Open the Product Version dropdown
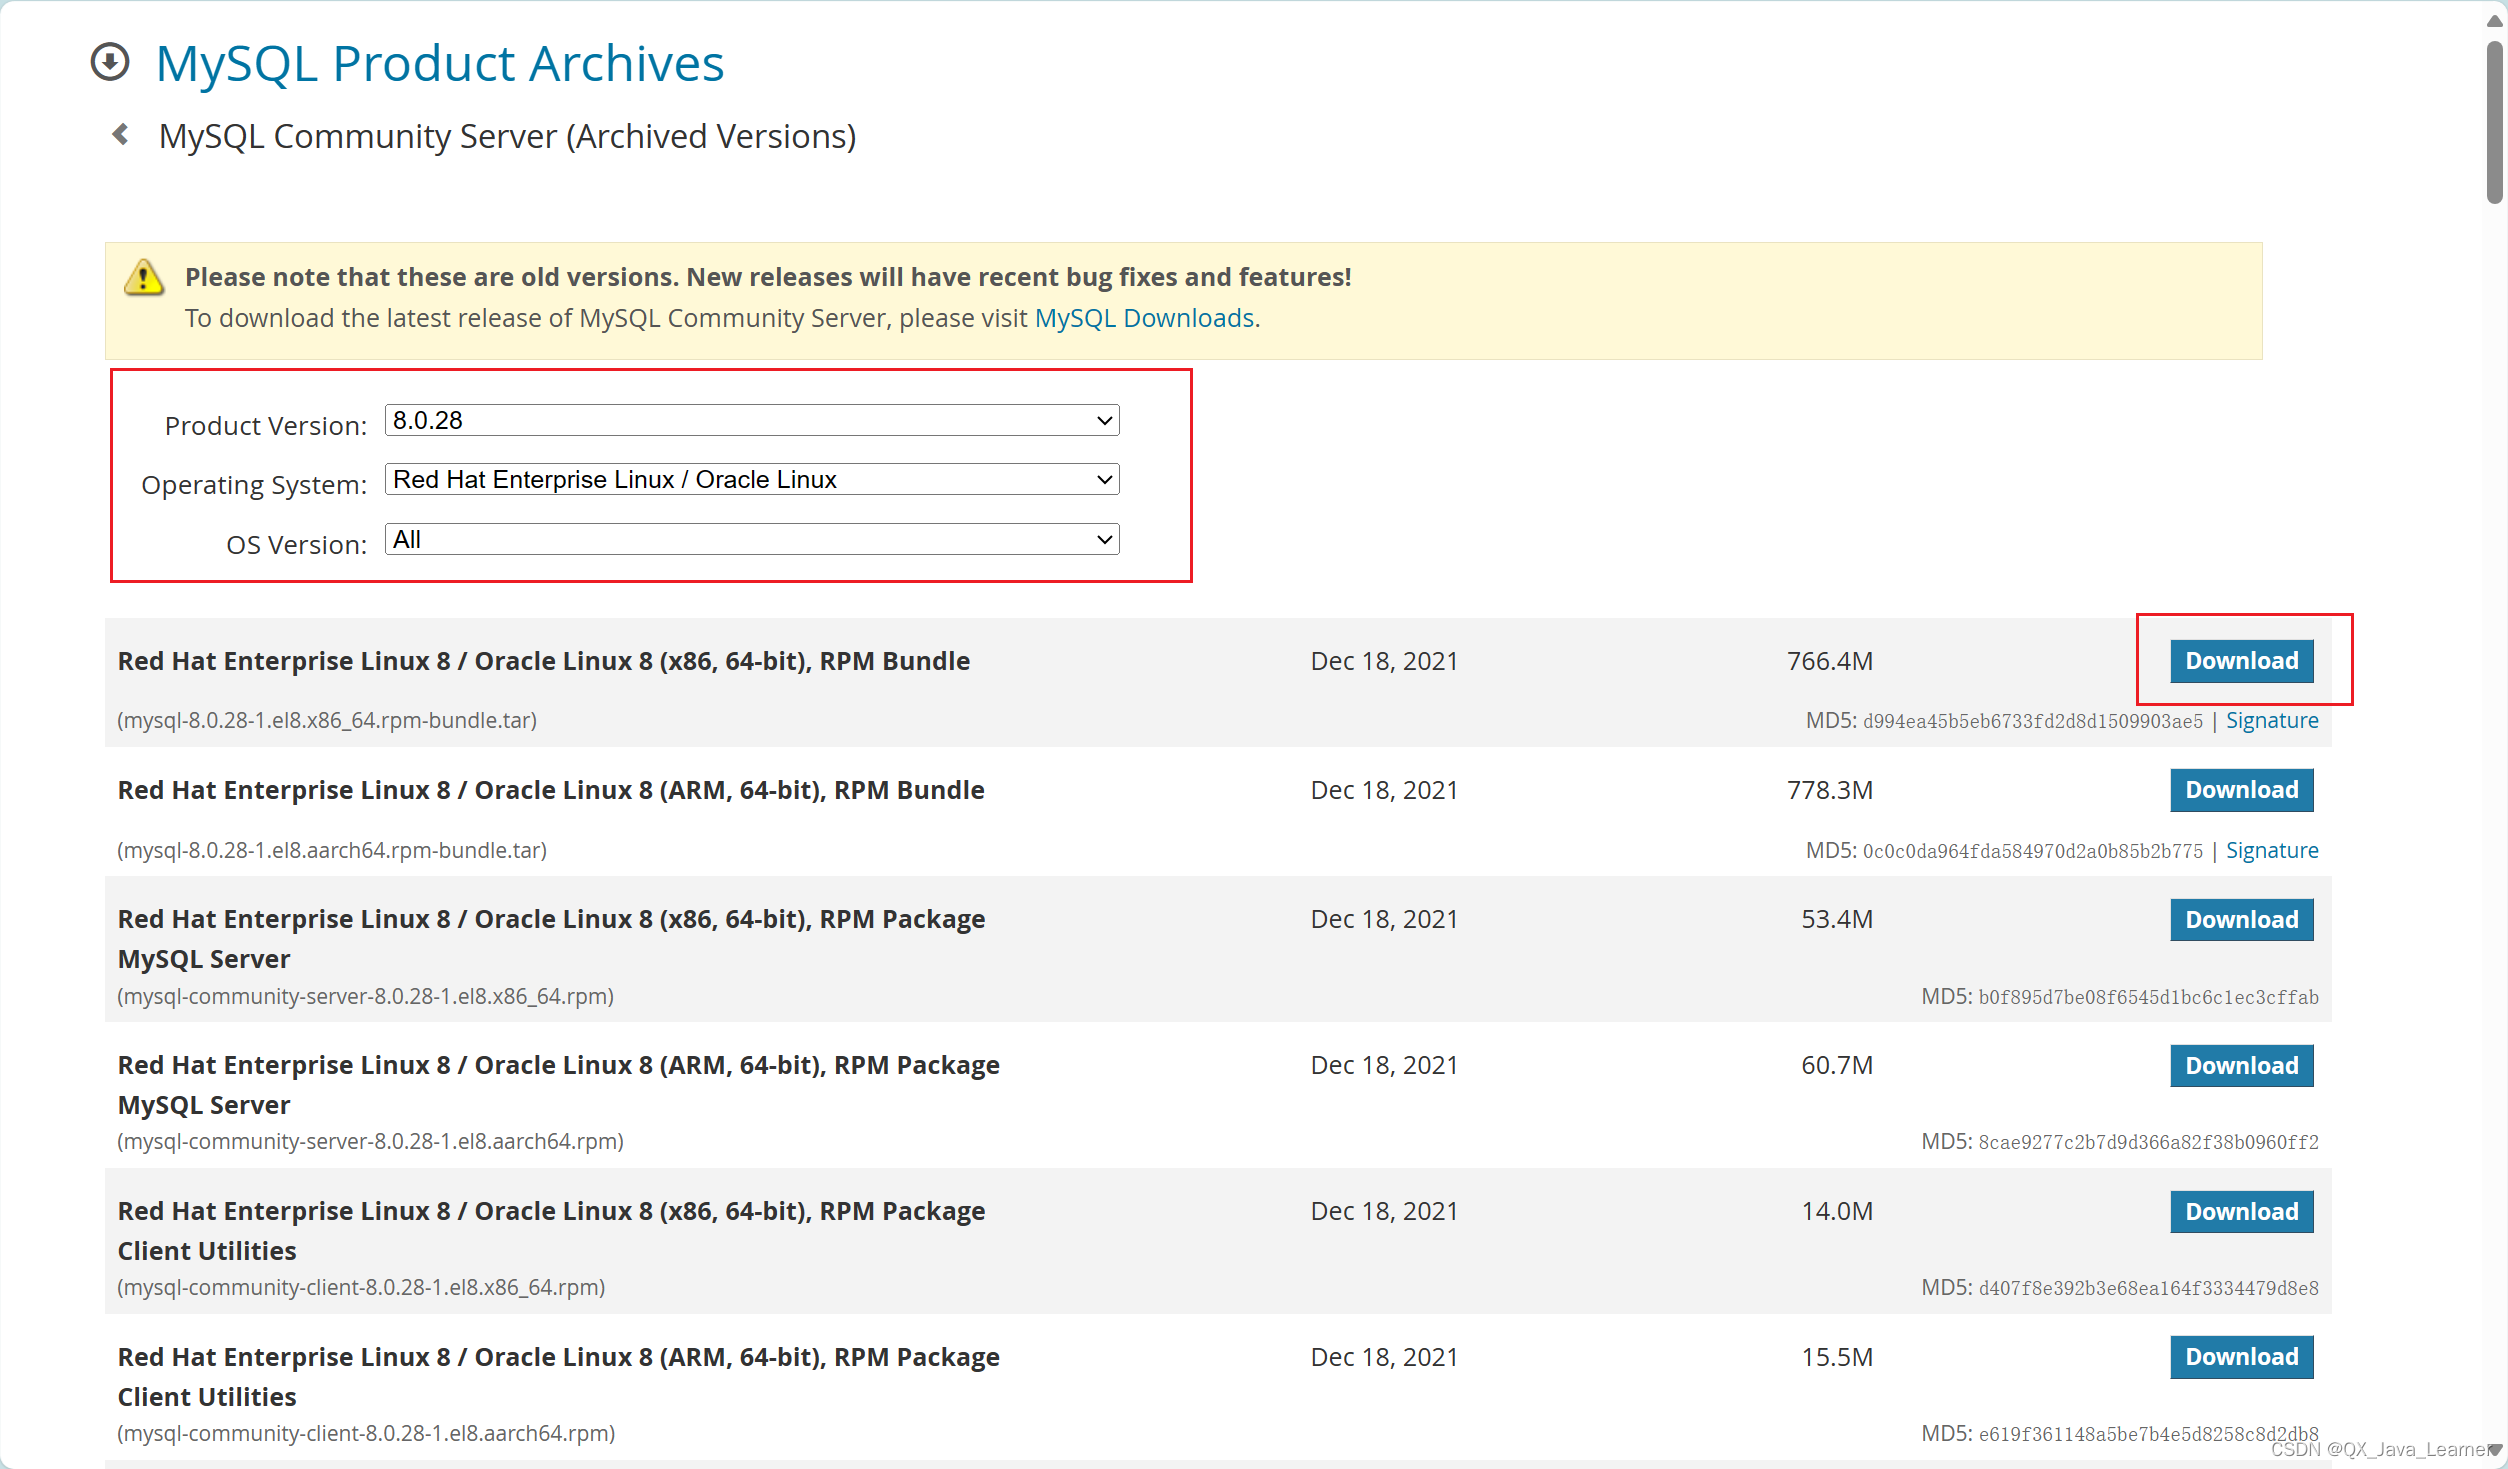2508x1469 pixels. tap(752, 420)
